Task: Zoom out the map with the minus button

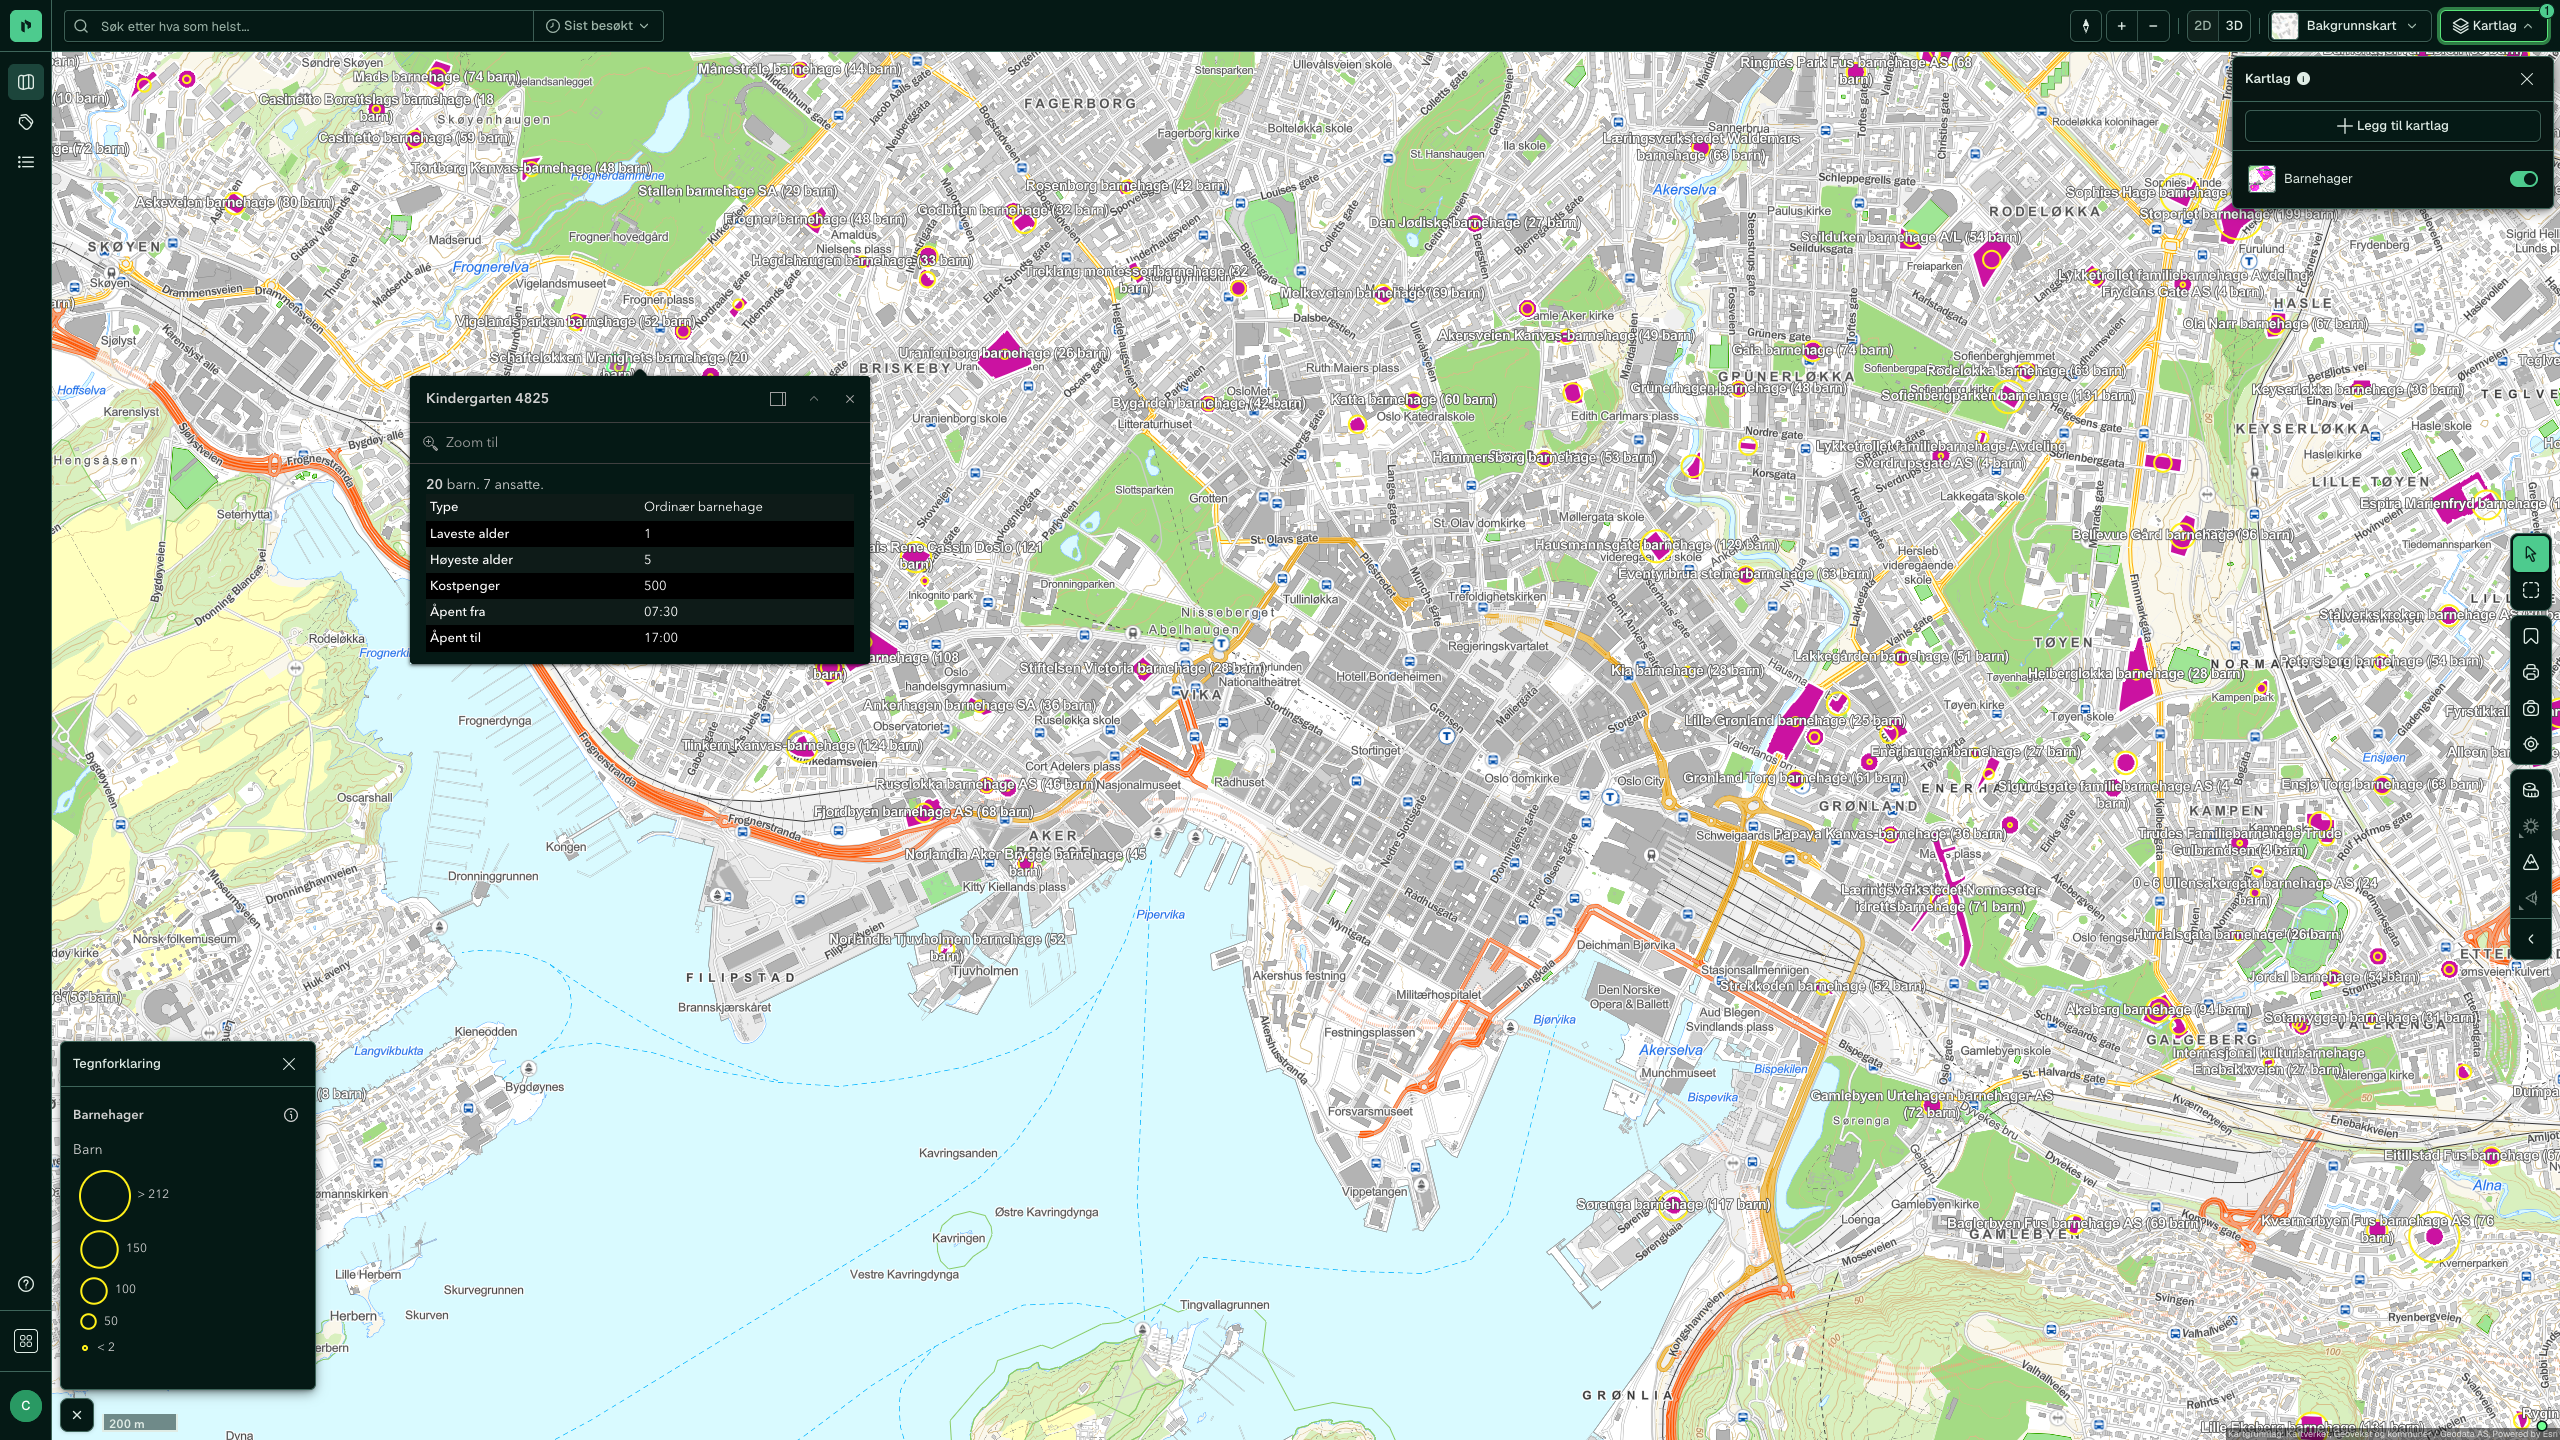Action: (2153, 26)
